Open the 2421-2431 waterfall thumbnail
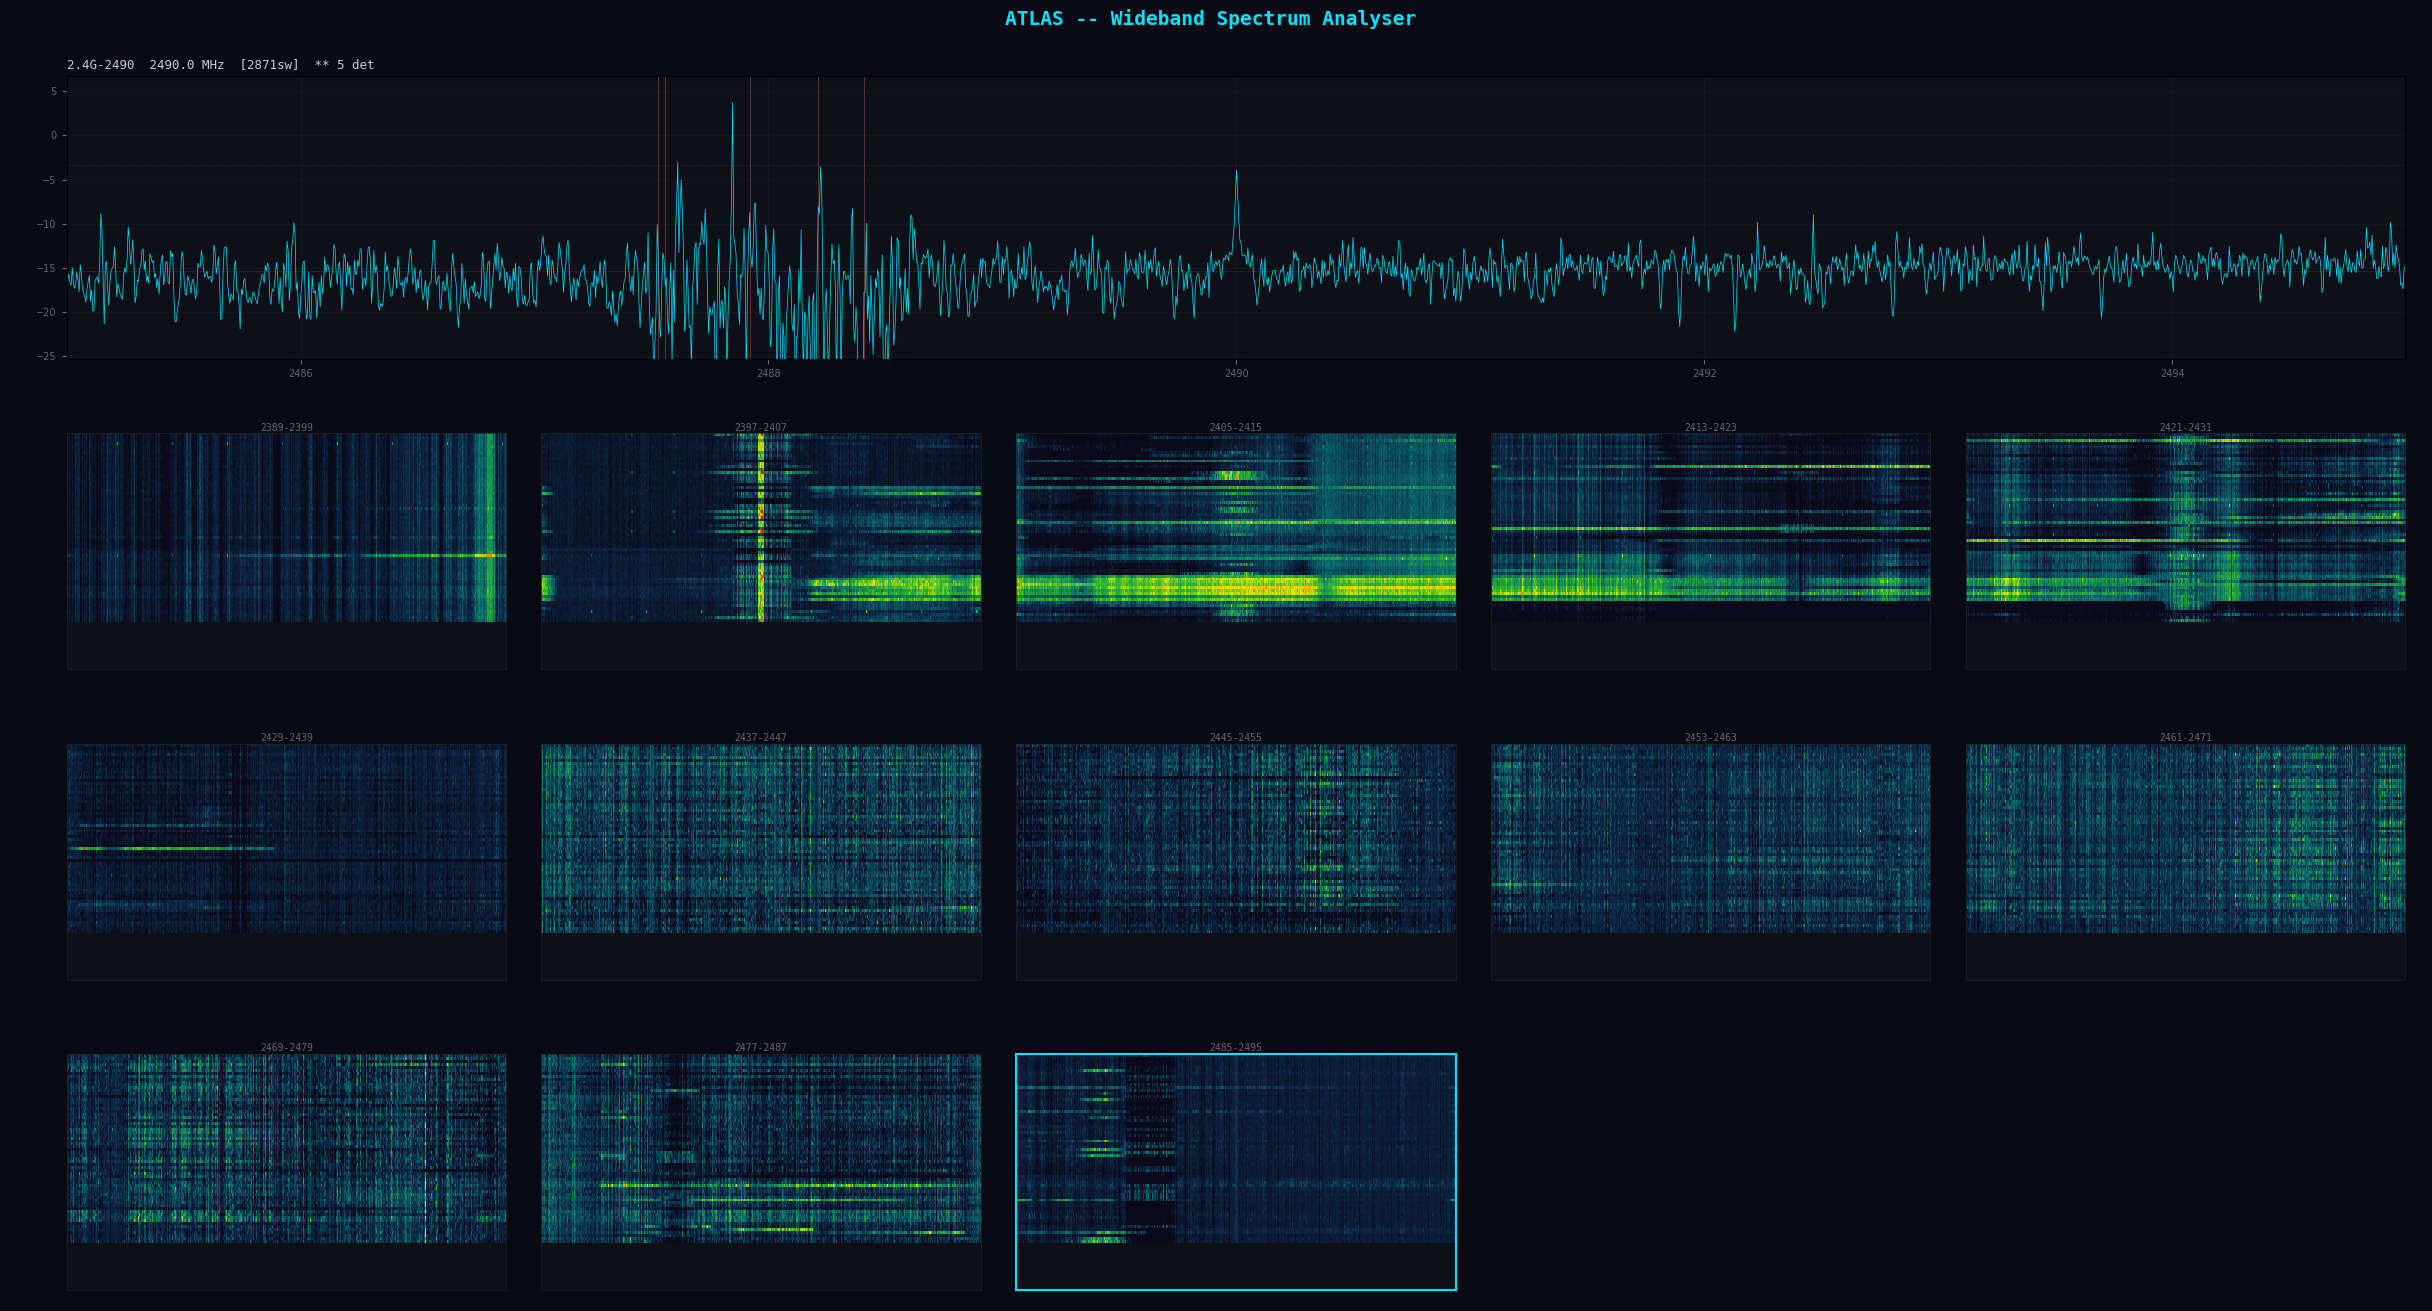The image size is (2432, 1311). click(x=2185, y=551)
